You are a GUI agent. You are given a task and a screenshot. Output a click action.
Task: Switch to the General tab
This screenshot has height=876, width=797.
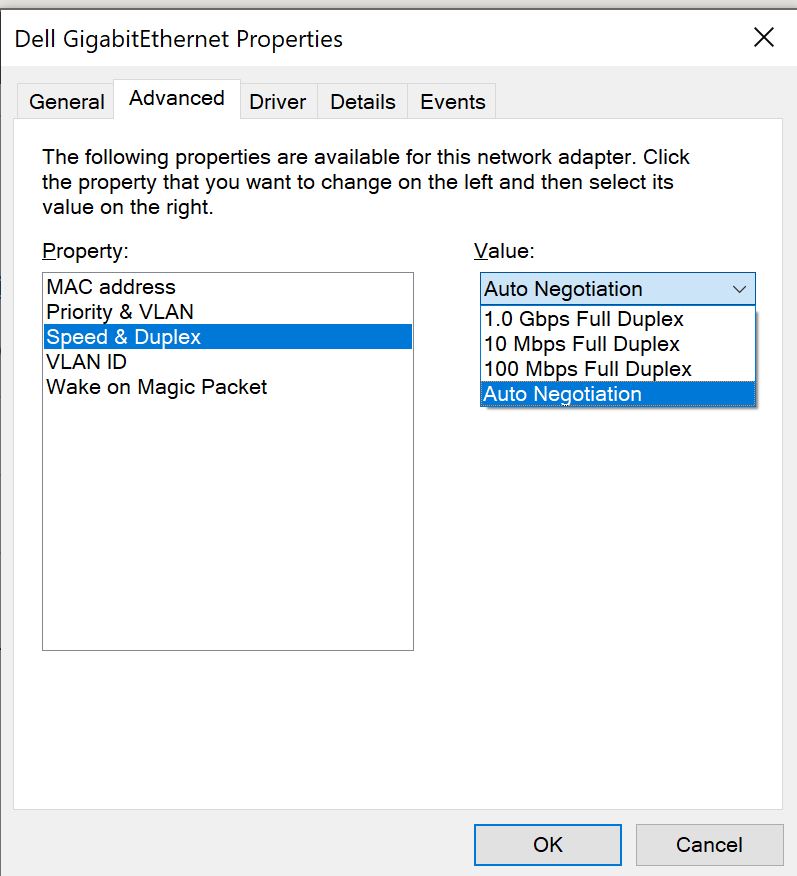[66, 102]
